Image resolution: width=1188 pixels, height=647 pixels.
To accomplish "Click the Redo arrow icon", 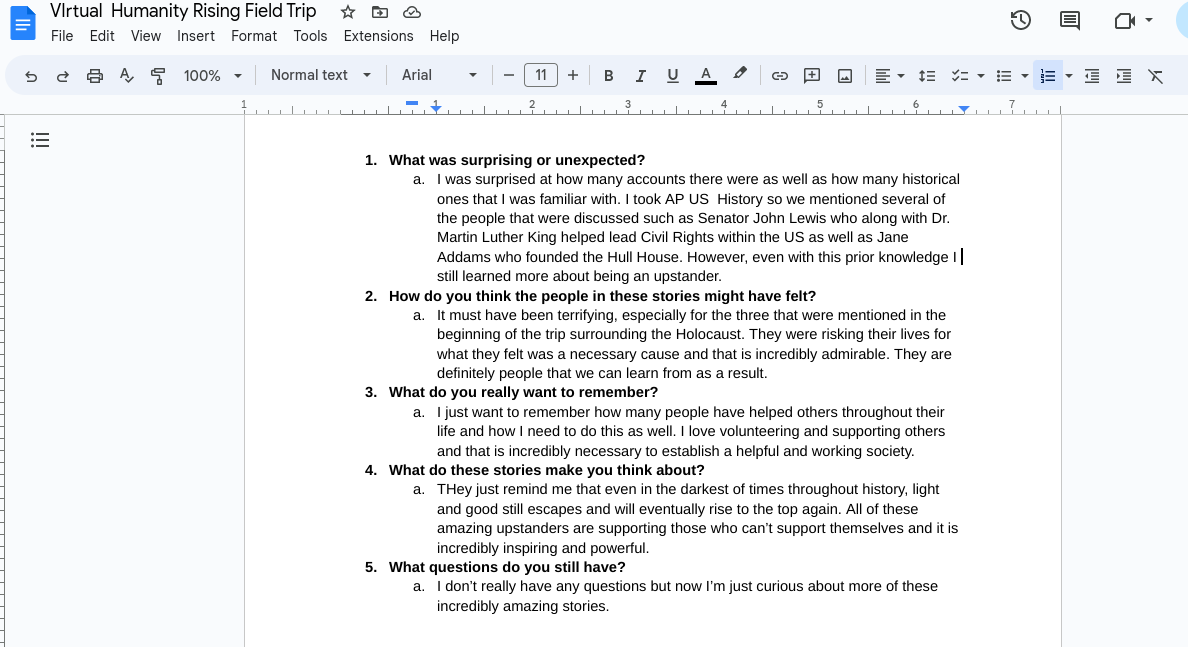I will (x=63, y=76).
